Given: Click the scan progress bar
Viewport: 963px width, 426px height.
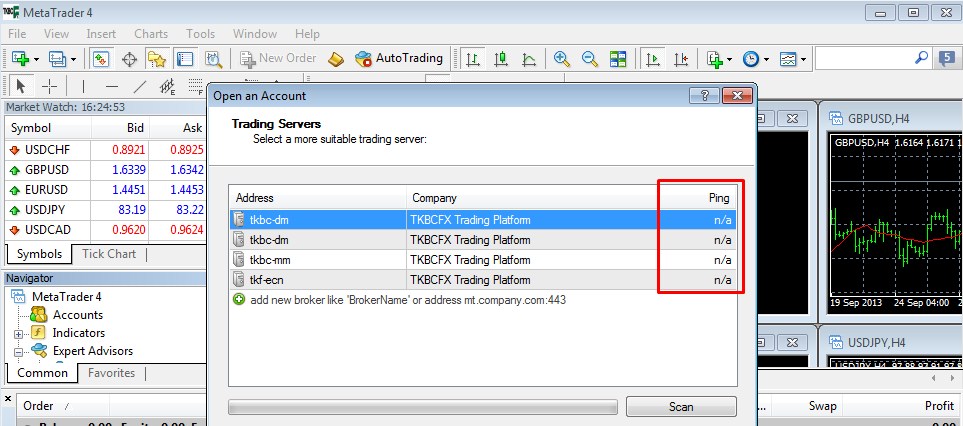Looking at the screenshot, I should pyautogui.click(x=423, y=407).
